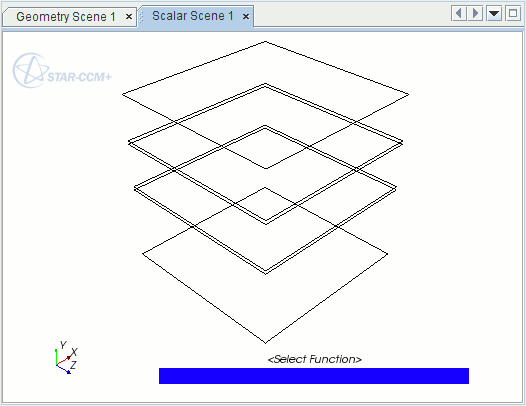Click the blue Z axis label
526x406 pixels.
[x=73, y=365]
